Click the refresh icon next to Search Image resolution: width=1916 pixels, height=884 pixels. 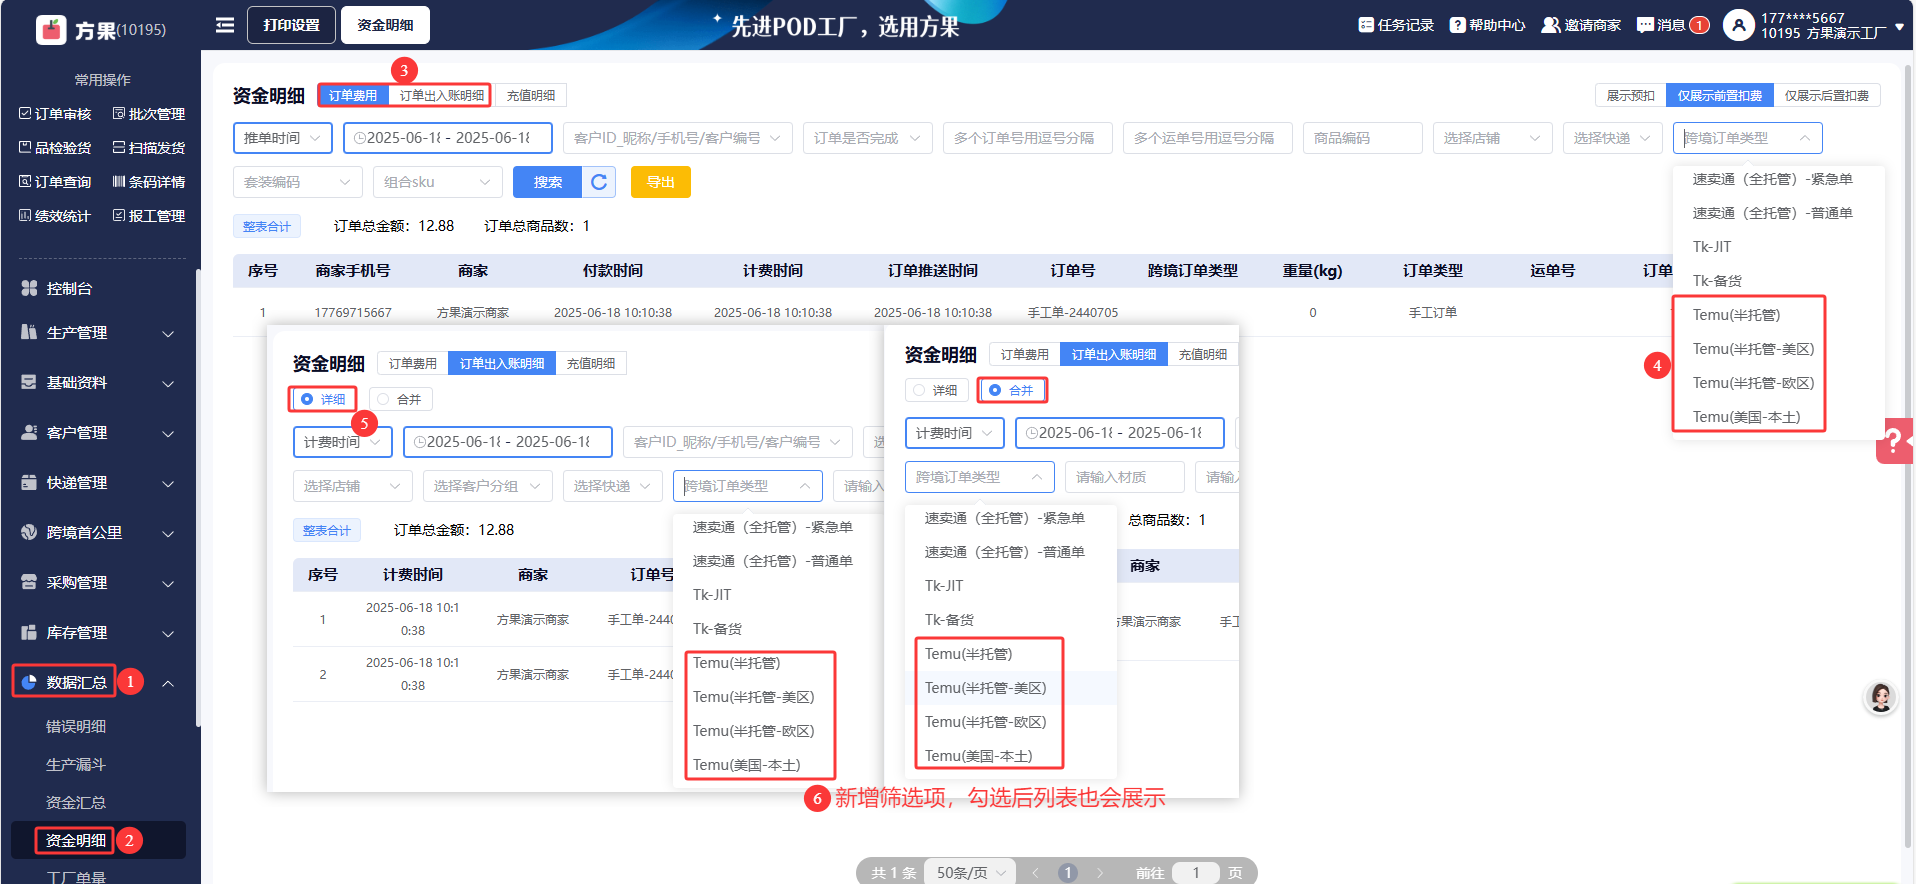click(599, 182)
